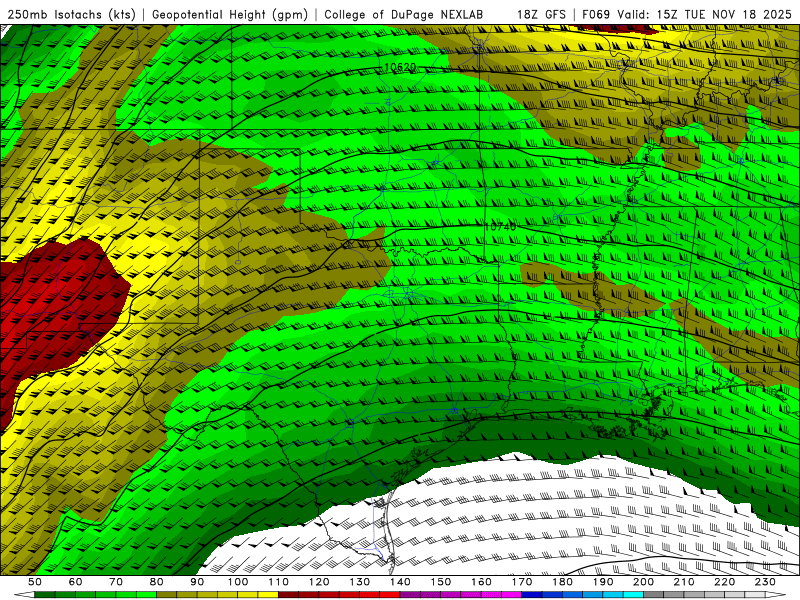Click the 230 value on the legend

tap(765, 582)
